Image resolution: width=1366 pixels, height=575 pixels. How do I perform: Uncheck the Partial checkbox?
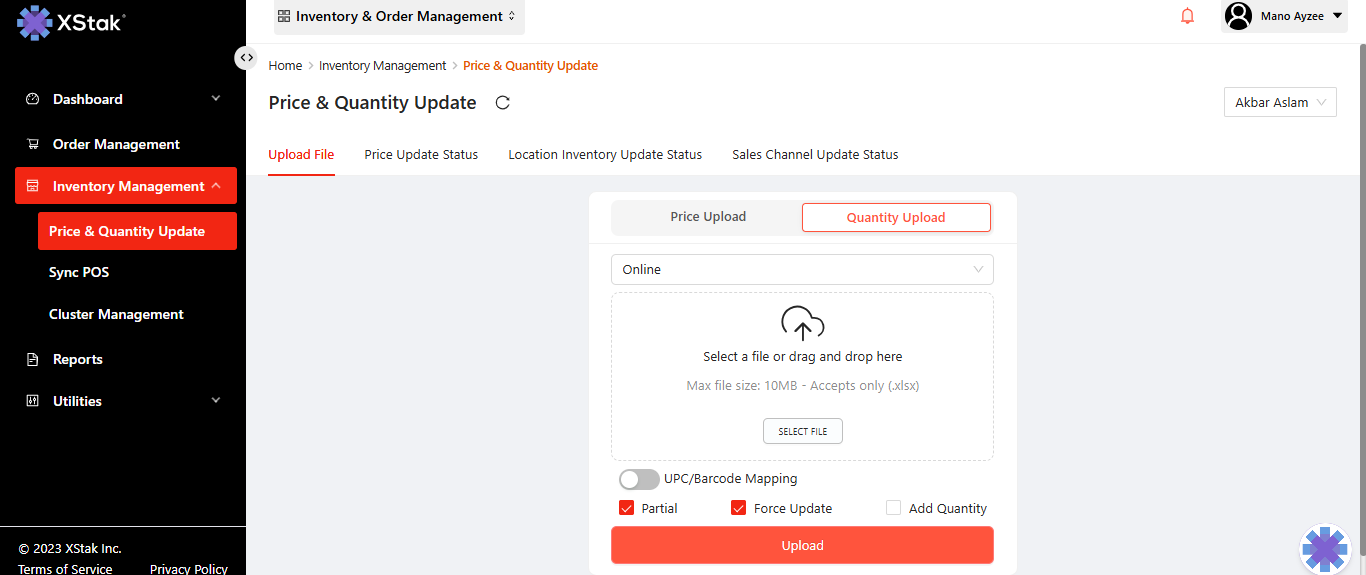[627, 508]
